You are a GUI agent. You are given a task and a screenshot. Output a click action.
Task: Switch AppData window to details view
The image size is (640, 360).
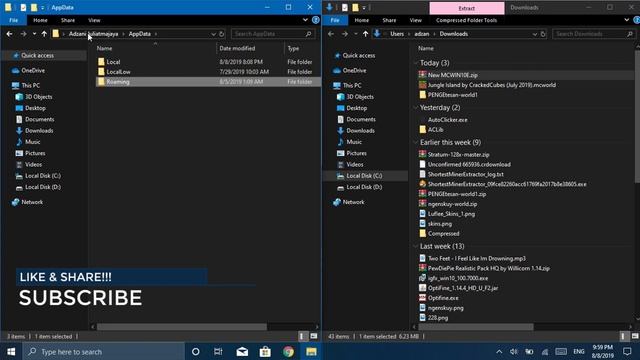tap(302, 336)
